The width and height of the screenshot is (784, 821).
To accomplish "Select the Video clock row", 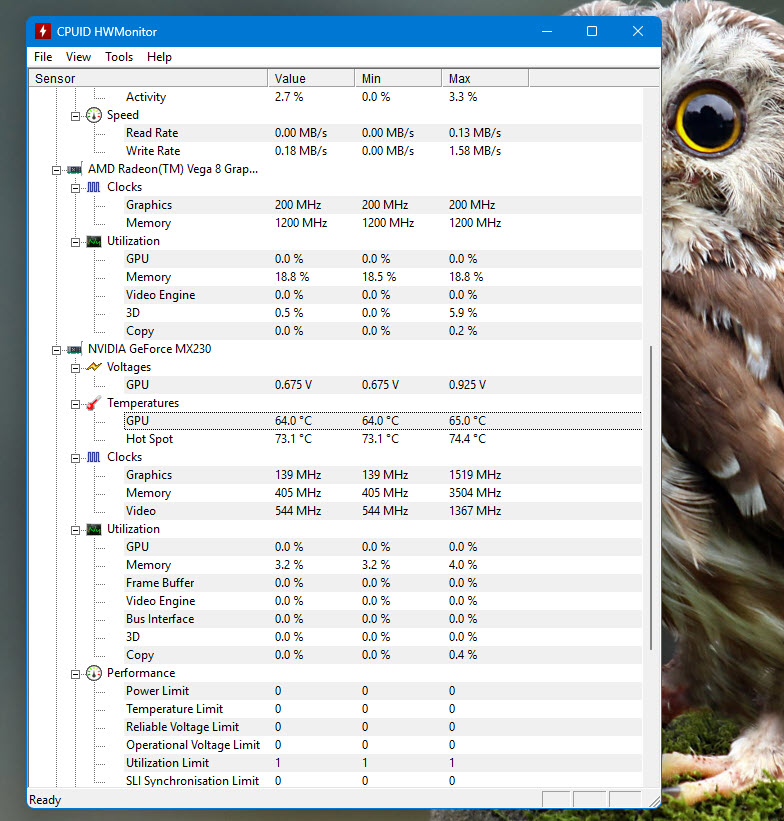I will click(383, 511).
